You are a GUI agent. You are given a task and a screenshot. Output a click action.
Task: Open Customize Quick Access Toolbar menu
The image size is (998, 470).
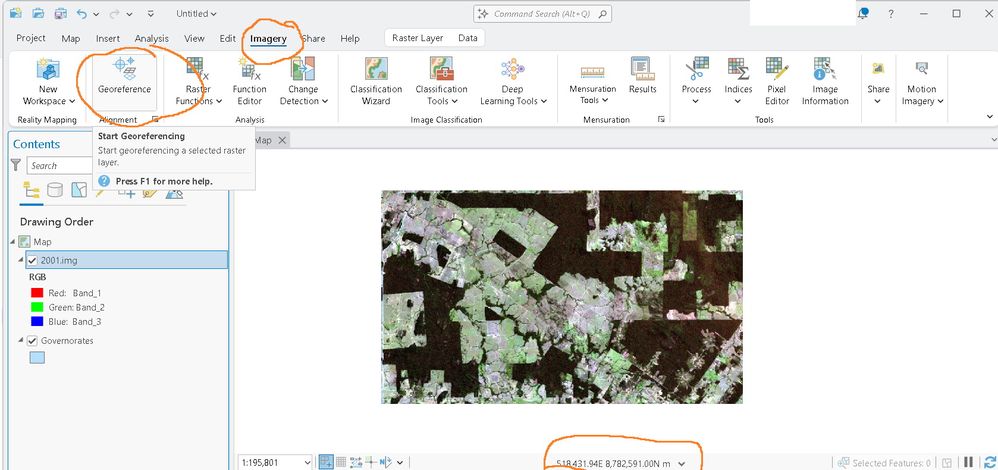(150, 13)
